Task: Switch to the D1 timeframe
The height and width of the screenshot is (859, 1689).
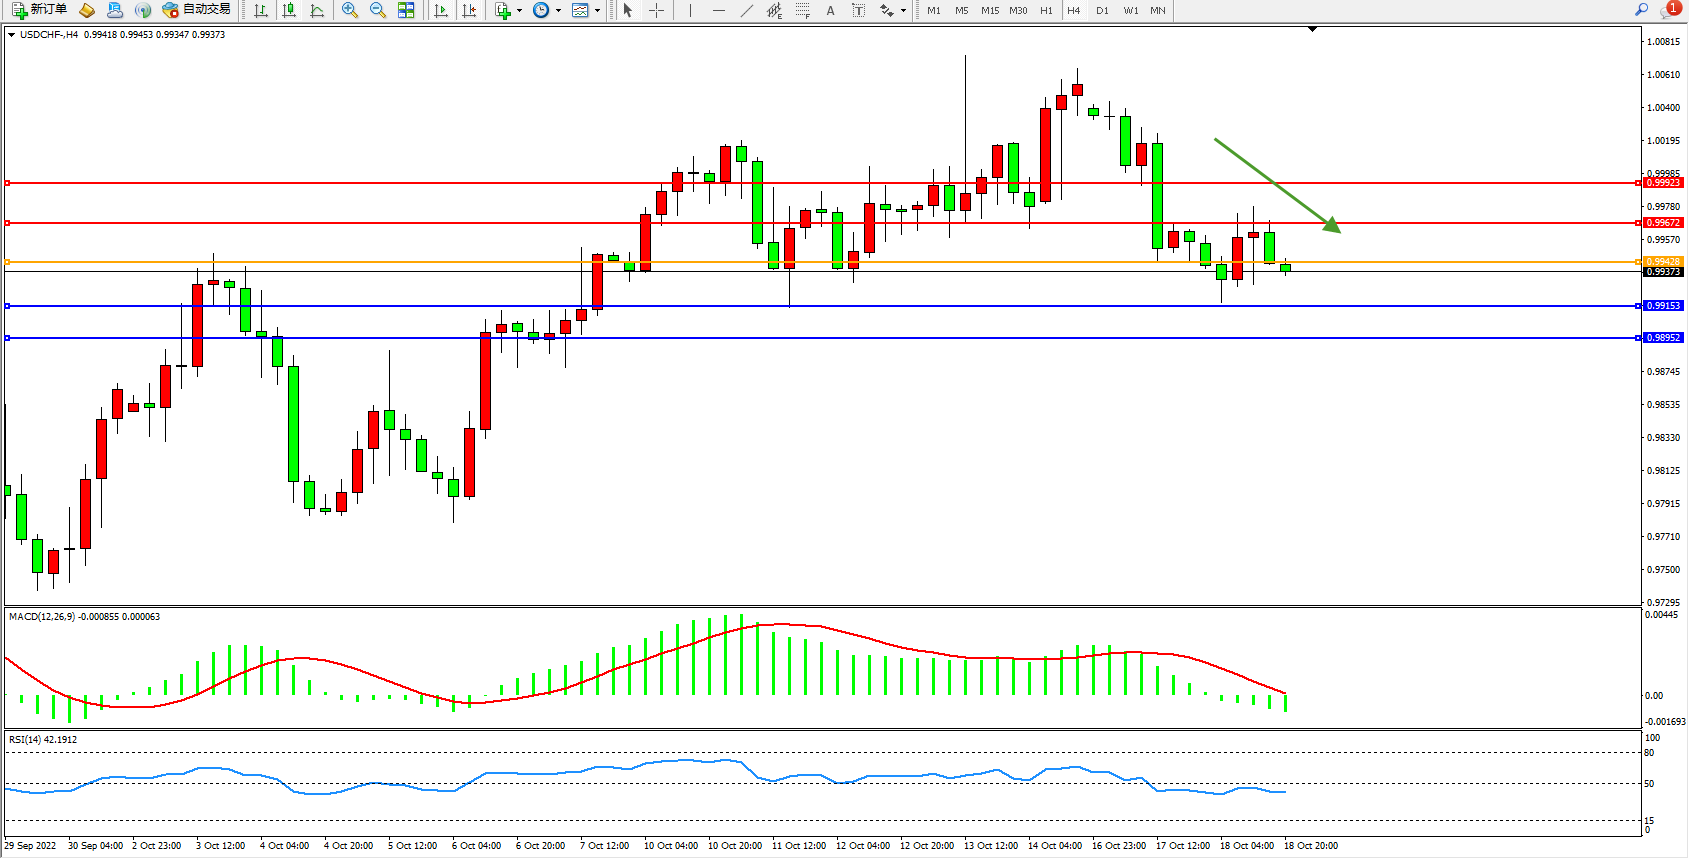Action: click(1102, 10)
